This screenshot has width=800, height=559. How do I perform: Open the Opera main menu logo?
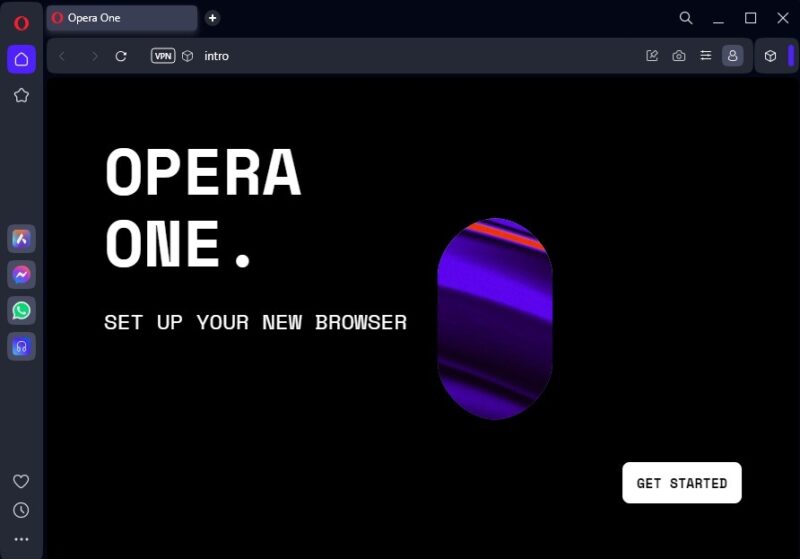[21, 23]
